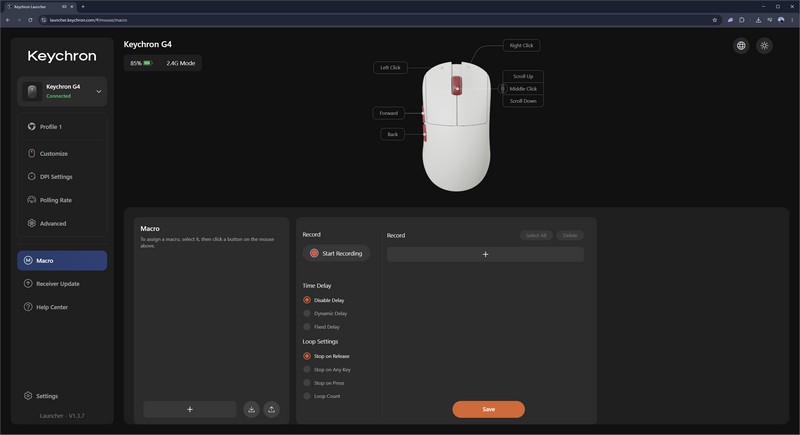800x435 pixels.
Task: Click the Middle Click label
Action: (523, 89)
